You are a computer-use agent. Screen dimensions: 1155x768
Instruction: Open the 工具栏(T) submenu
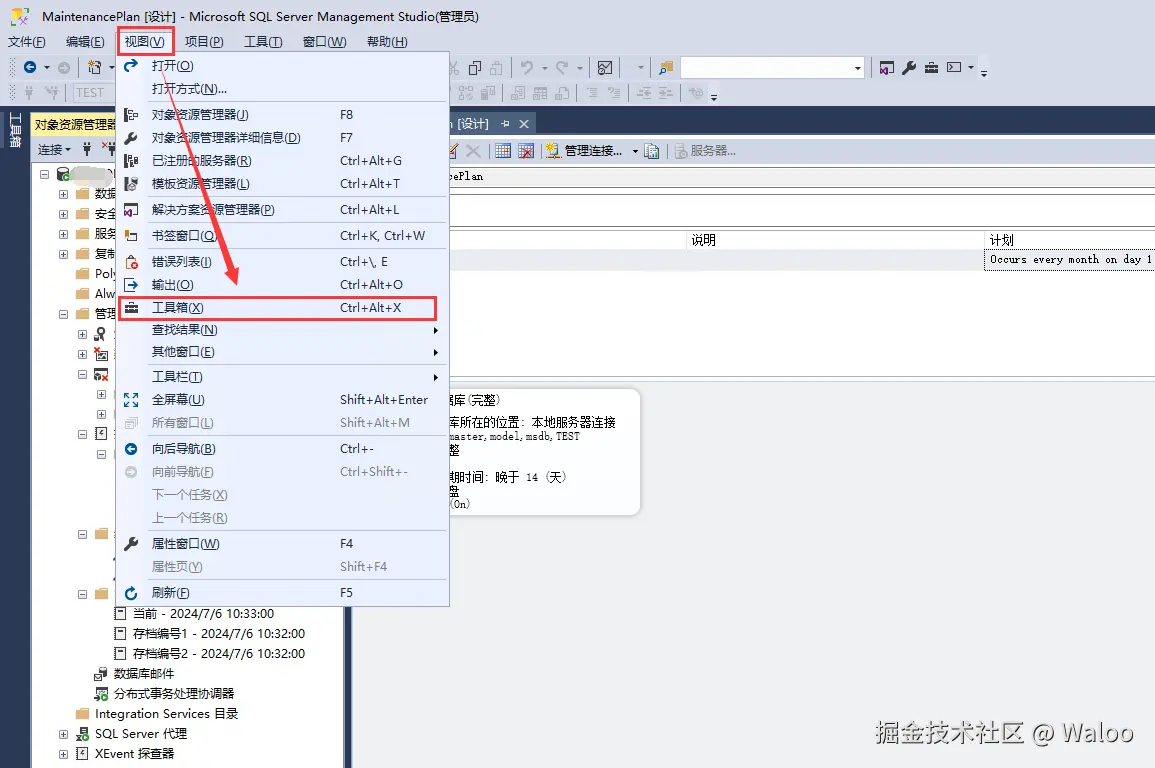click(282, 377)
